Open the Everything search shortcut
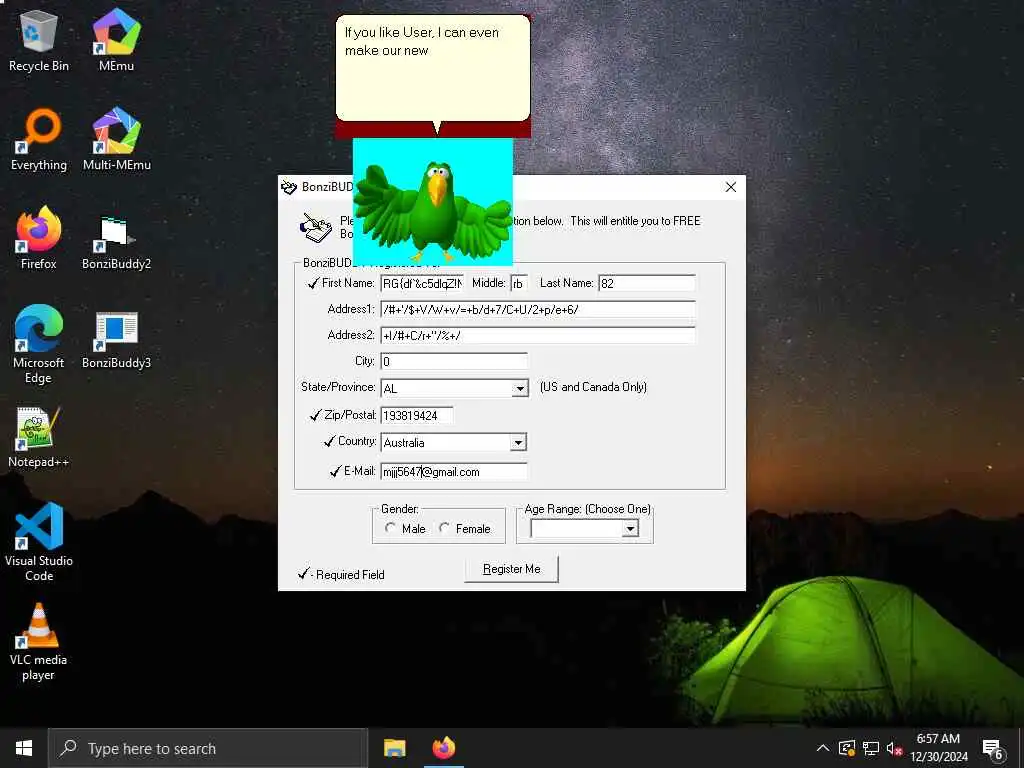This screenshot has height=768, width=1024. pos(39,140)
